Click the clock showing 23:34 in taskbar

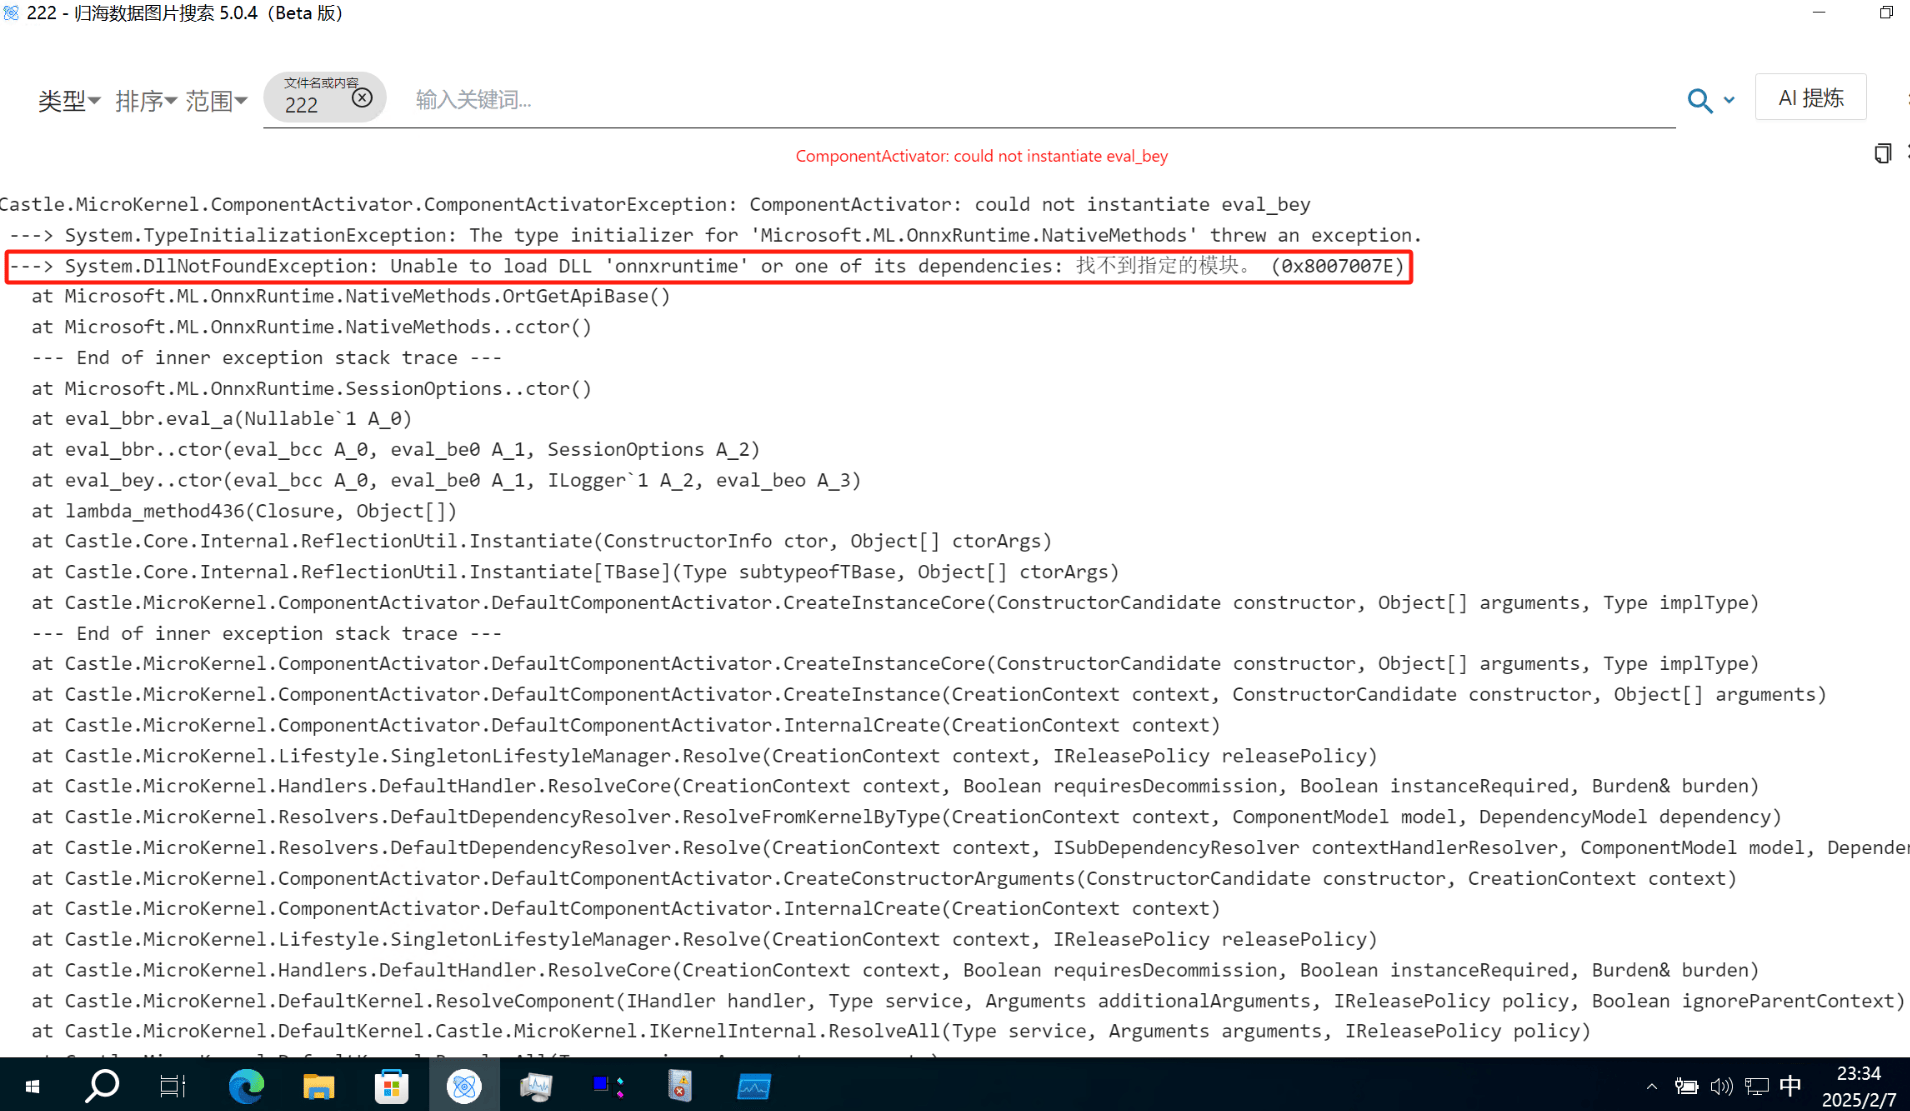point(1857,1085)
